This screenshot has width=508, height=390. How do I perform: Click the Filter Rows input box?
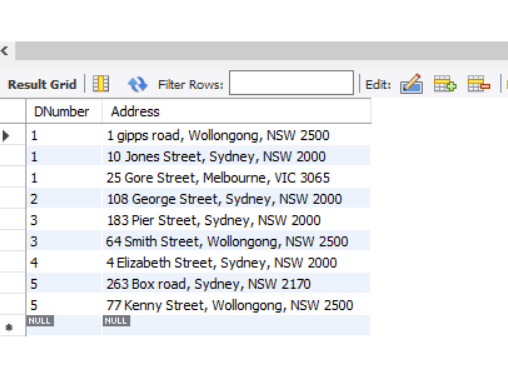click(291, 82)
